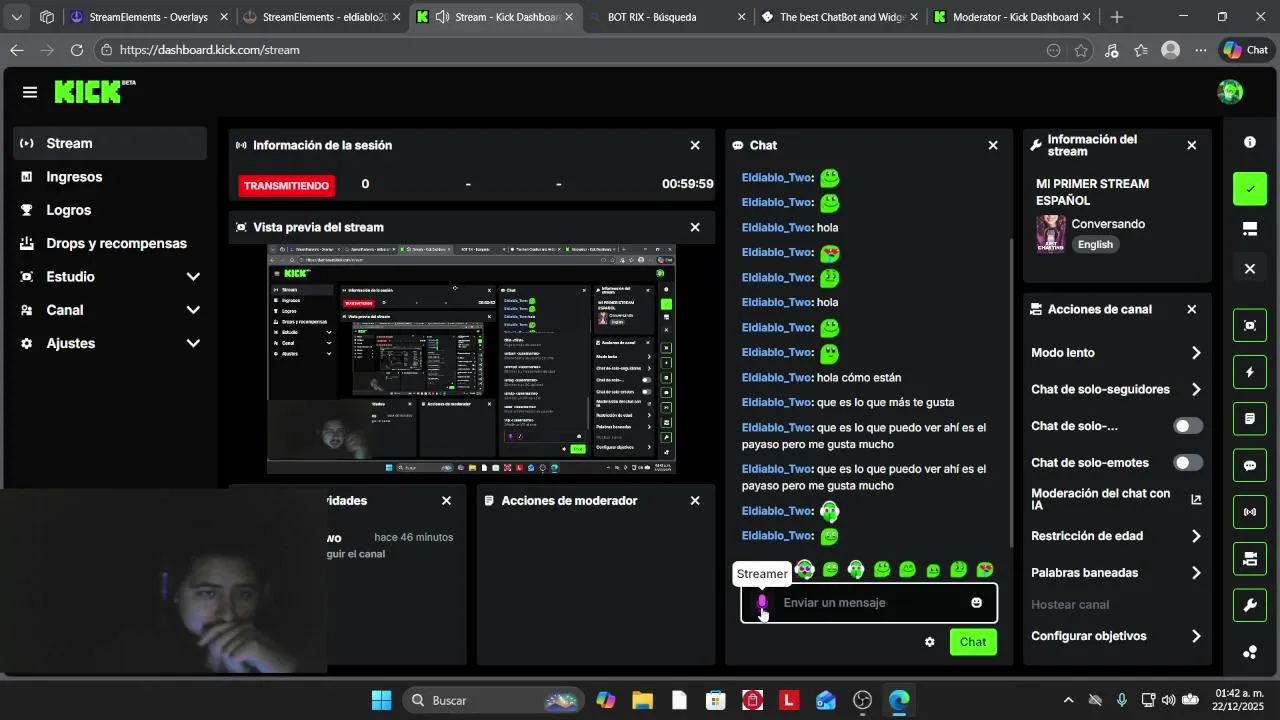Select Stream in left menu

(x=110, y=143)
